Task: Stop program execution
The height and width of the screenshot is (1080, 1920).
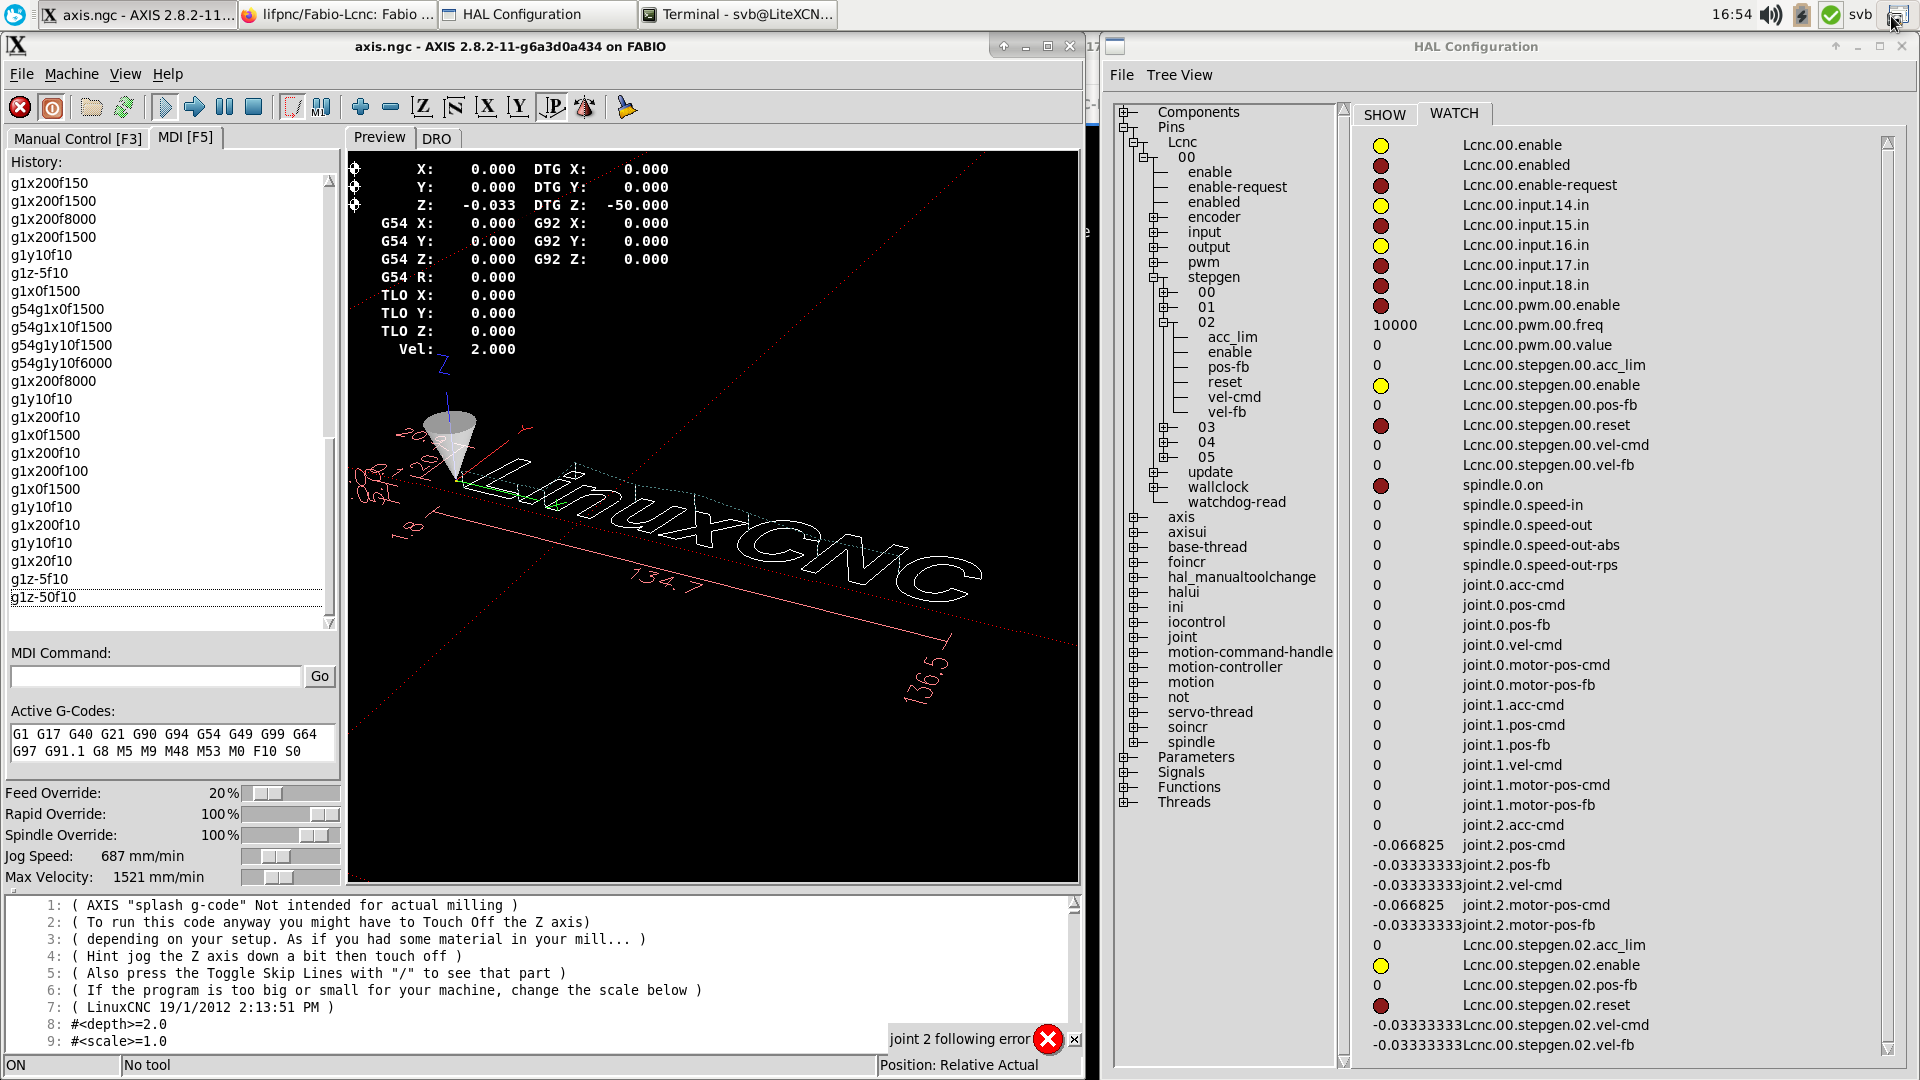Action: point(254,107)
